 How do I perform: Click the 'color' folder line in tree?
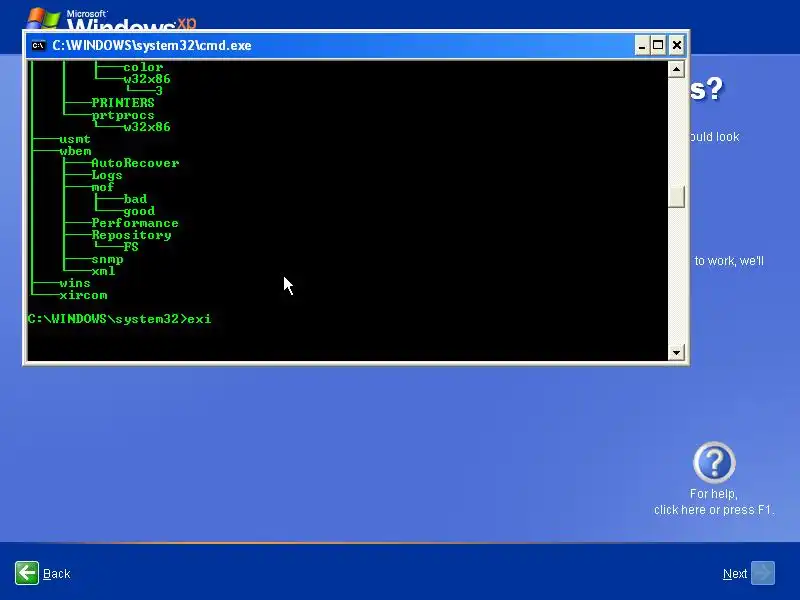(143, 67)
